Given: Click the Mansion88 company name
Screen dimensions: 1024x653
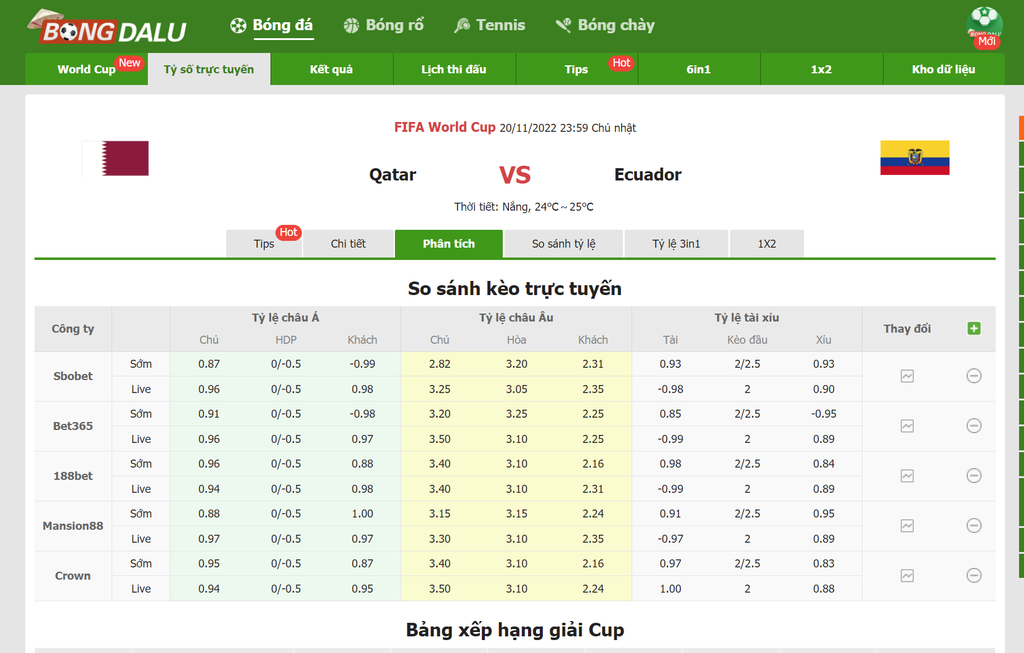Looking at the screenshot, I should click(x=73, y=526).
